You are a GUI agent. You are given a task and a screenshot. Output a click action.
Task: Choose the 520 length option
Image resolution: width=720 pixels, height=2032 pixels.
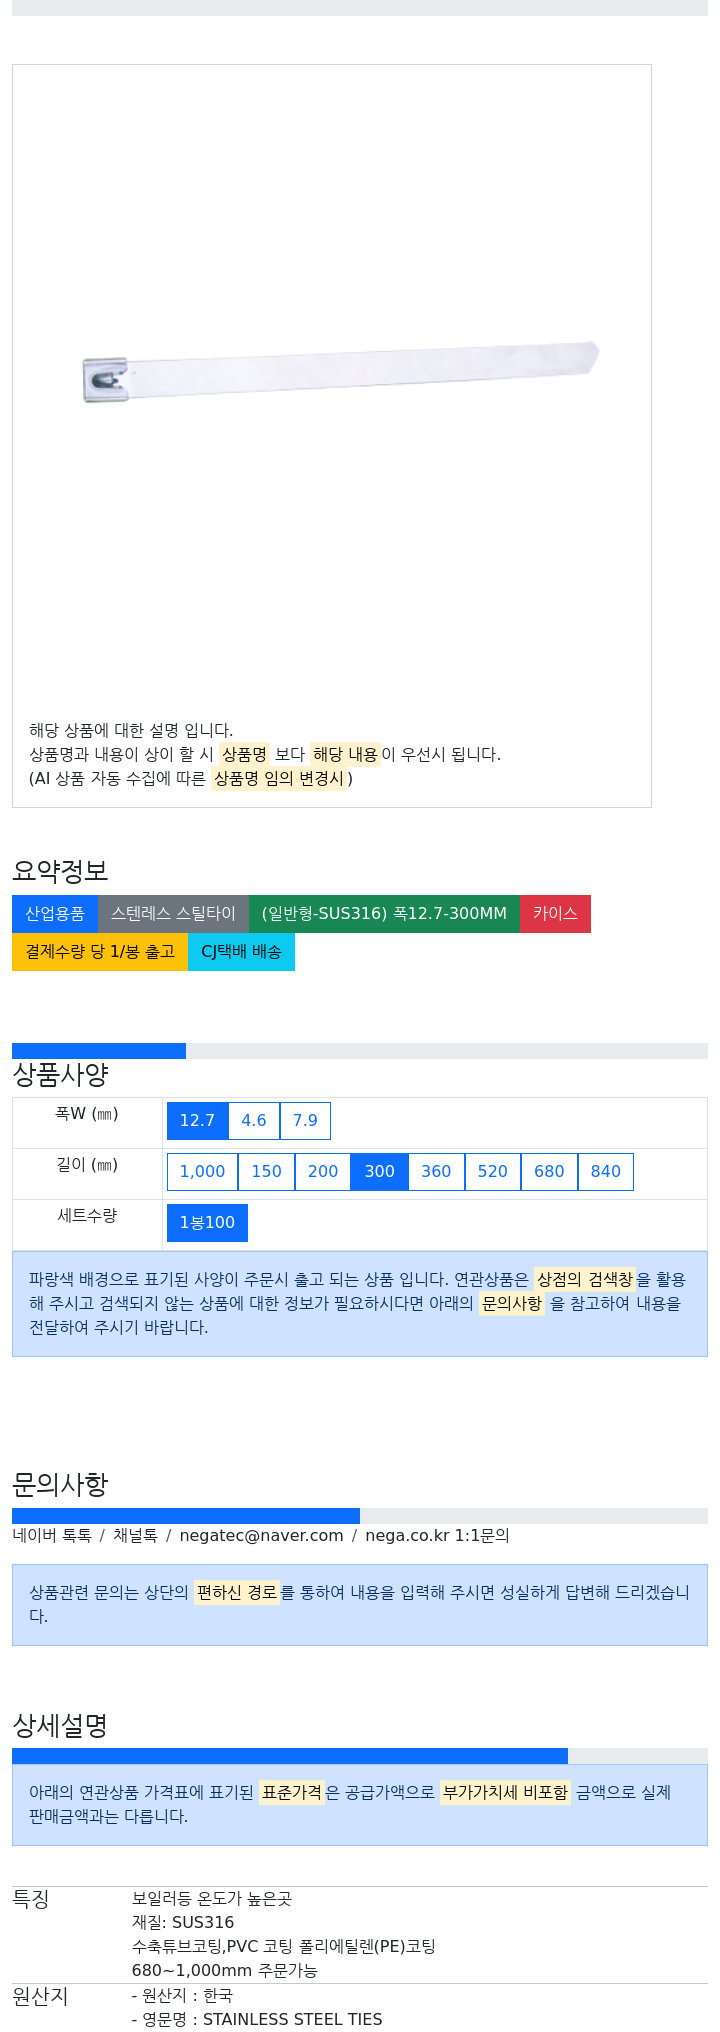[493, 1172]
